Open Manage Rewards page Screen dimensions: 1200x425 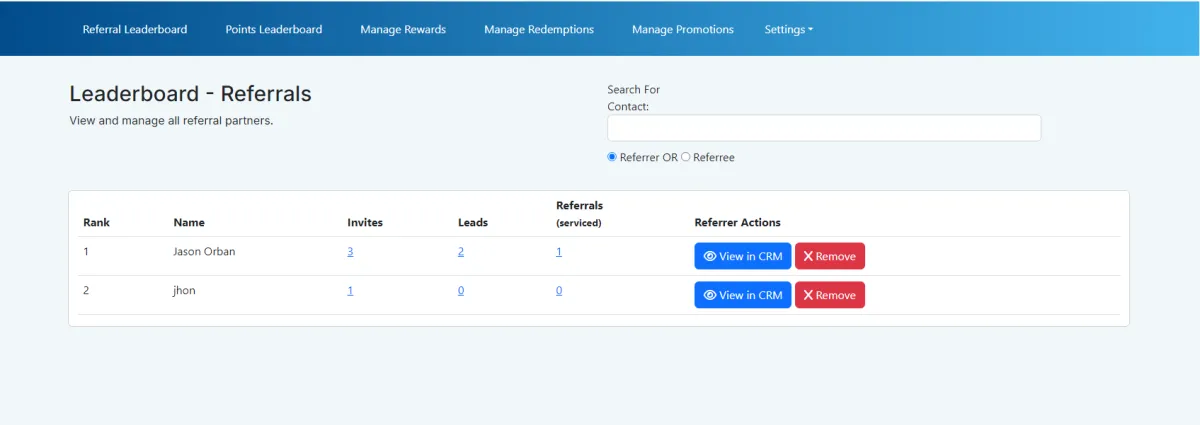tap(403, 30)
